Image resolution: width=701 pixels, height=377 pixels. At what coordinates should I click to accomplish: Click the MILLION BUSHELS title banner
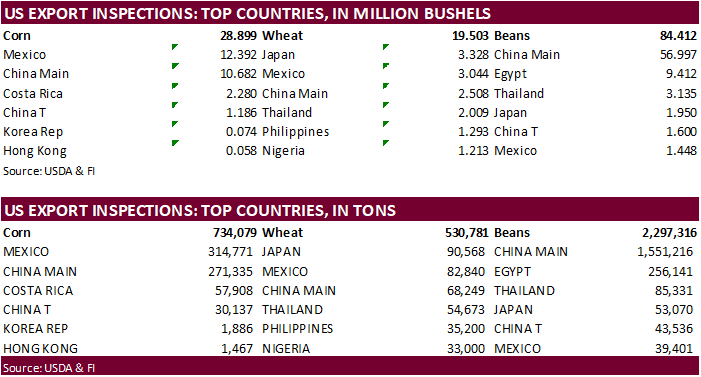pos(350,13)
